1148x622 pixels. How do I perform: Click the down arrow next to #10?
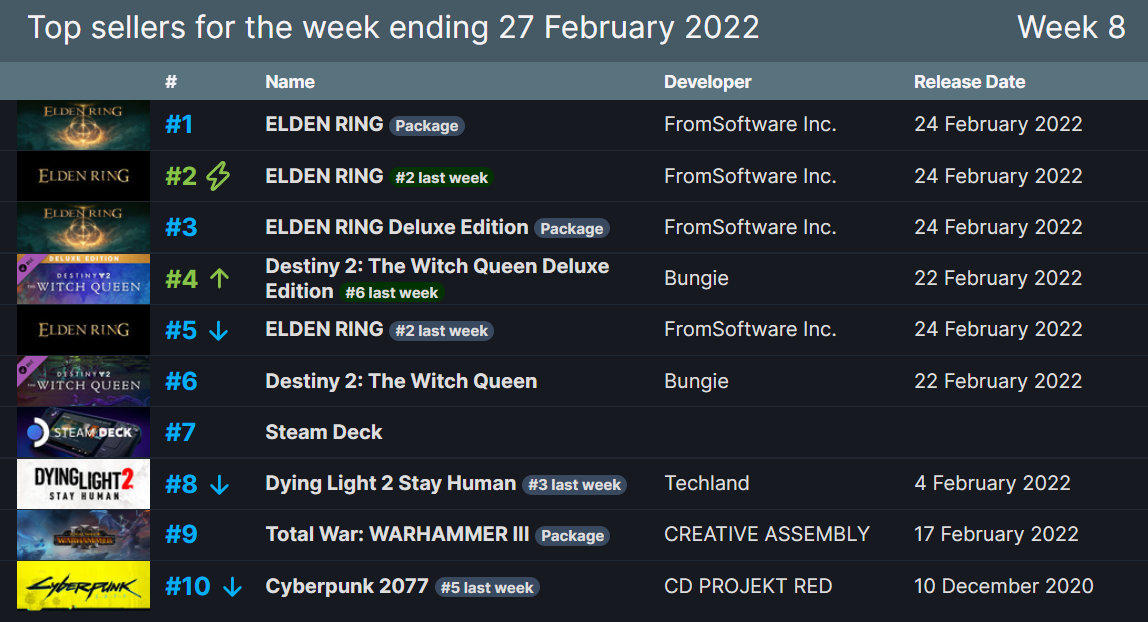(x=232, y=587)
